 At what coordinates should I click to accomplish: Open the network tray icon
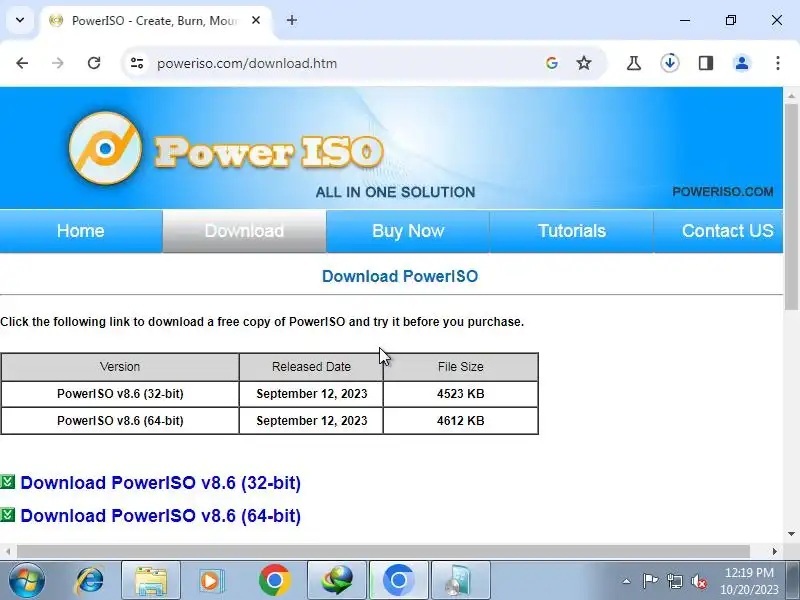675,581
